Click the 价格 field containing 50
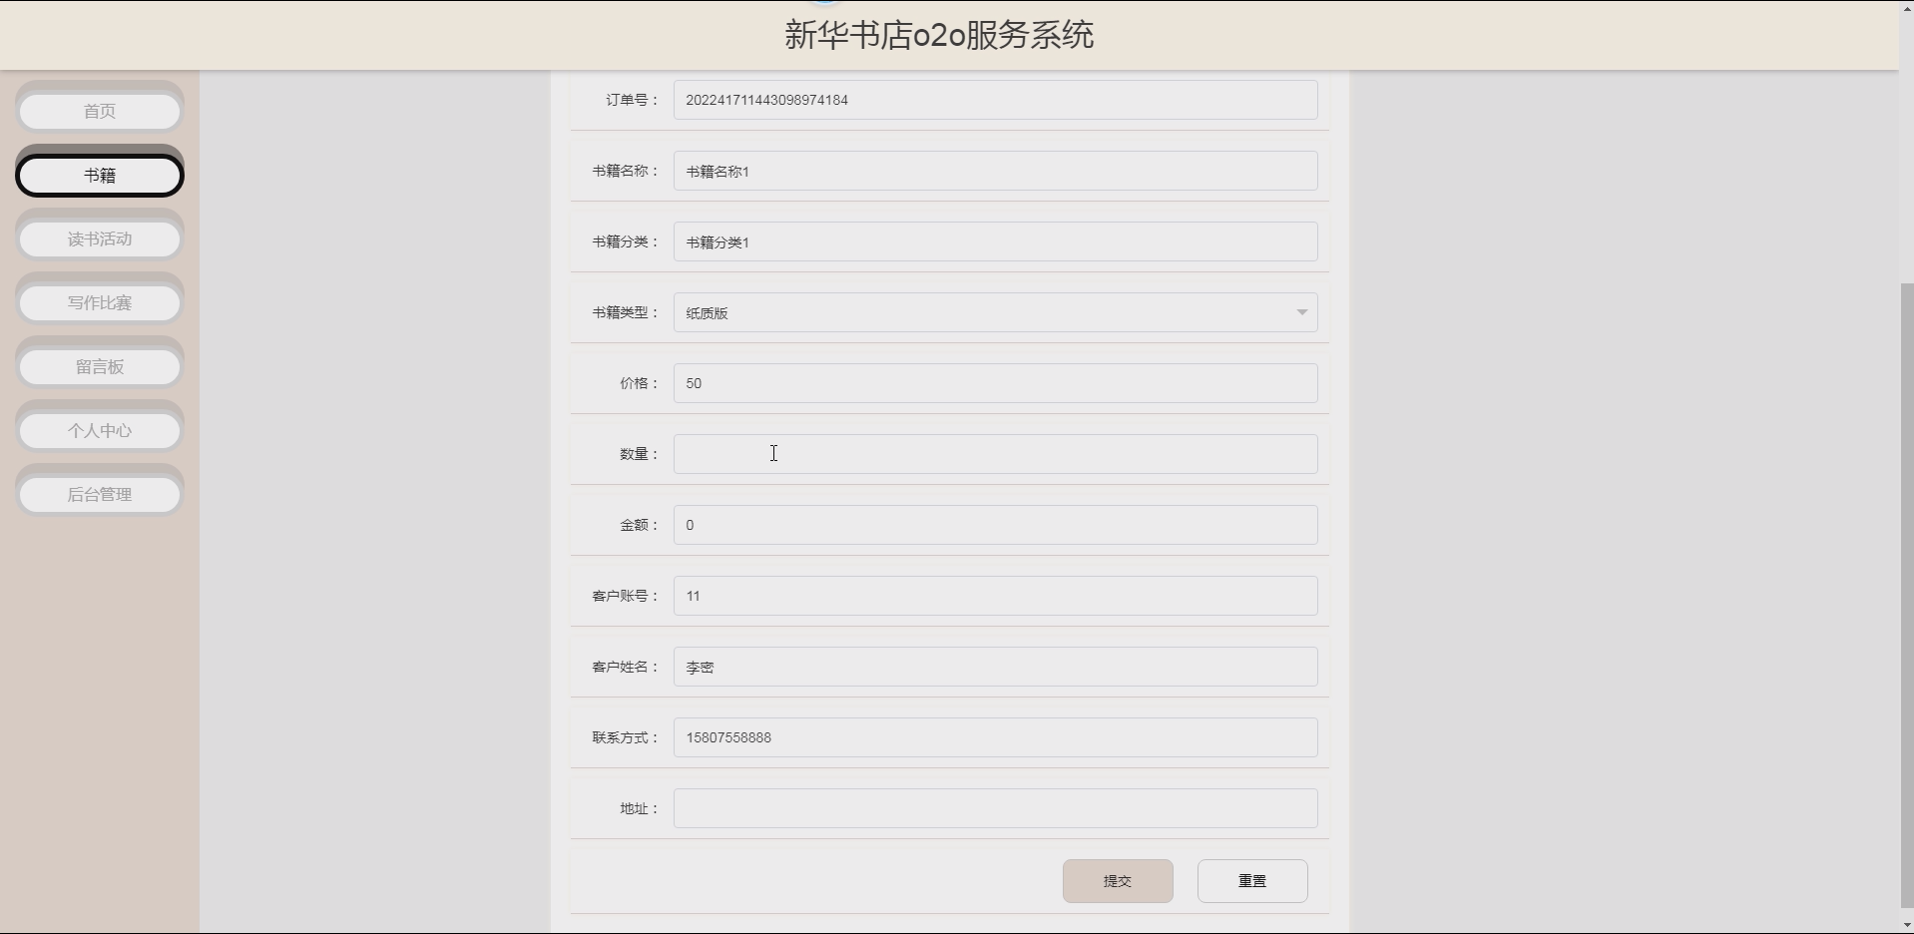 (x=995, y=383)
